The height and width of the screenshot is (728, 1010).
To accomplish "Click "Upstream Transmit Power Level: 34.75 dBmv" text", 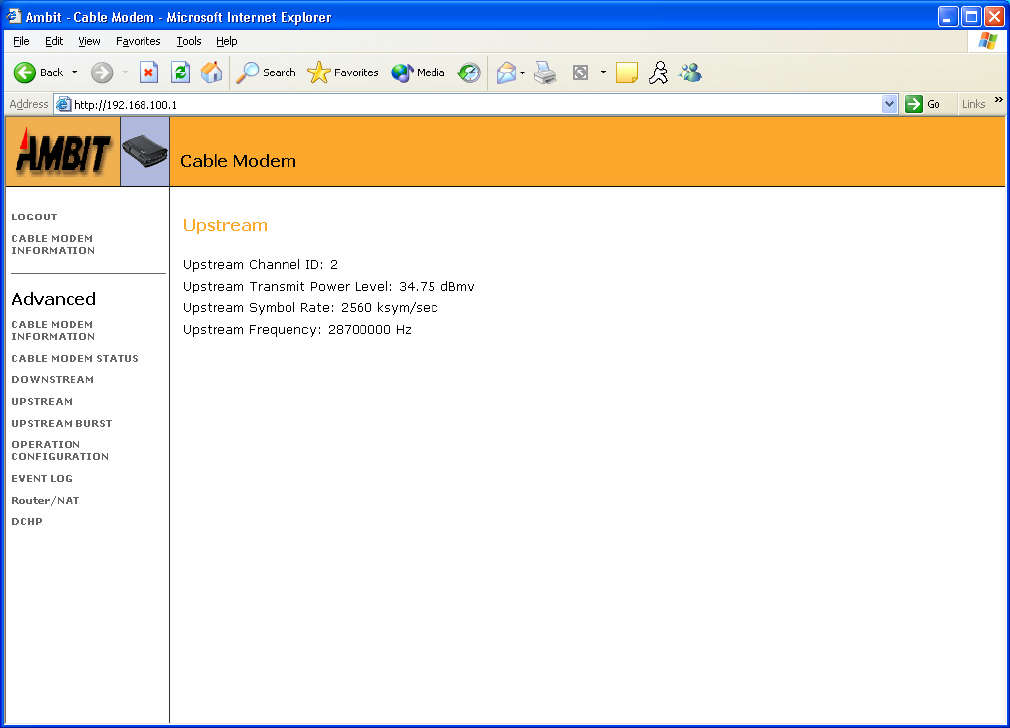I will pos(329,287).
